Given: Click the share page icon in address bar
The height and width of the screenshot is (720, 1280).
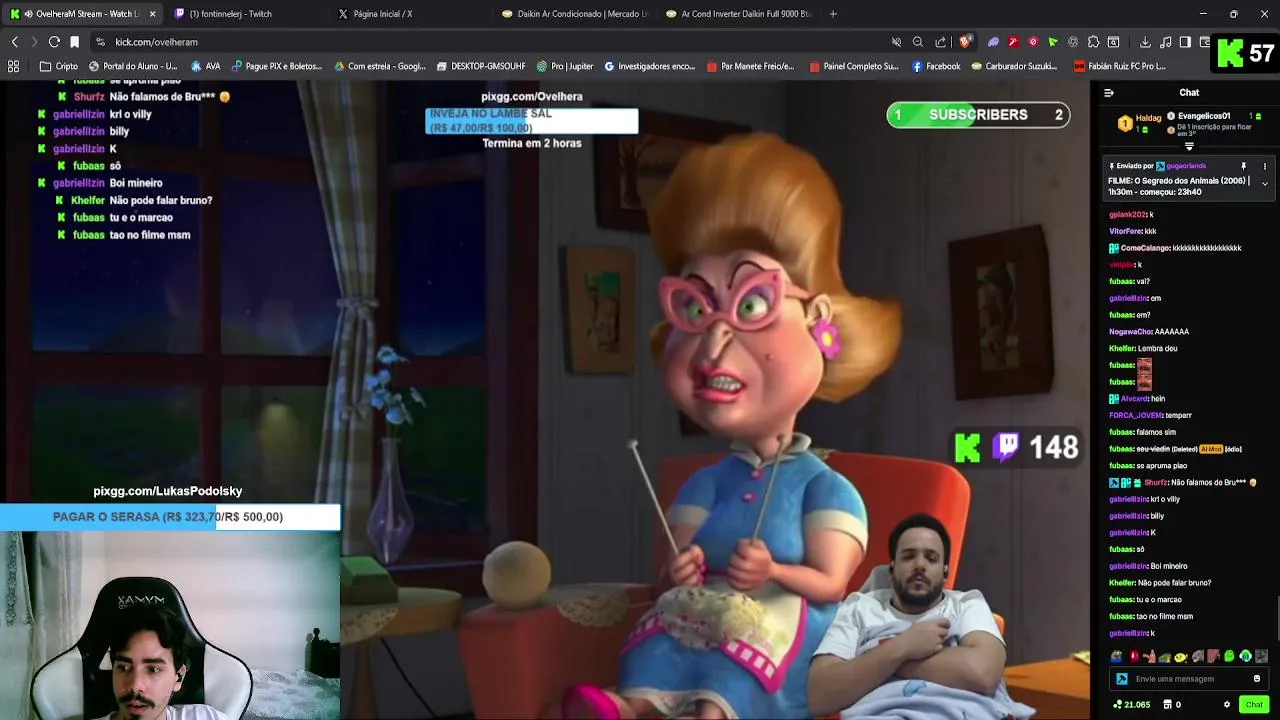Looking at the screenshot, I should [941, 42].
